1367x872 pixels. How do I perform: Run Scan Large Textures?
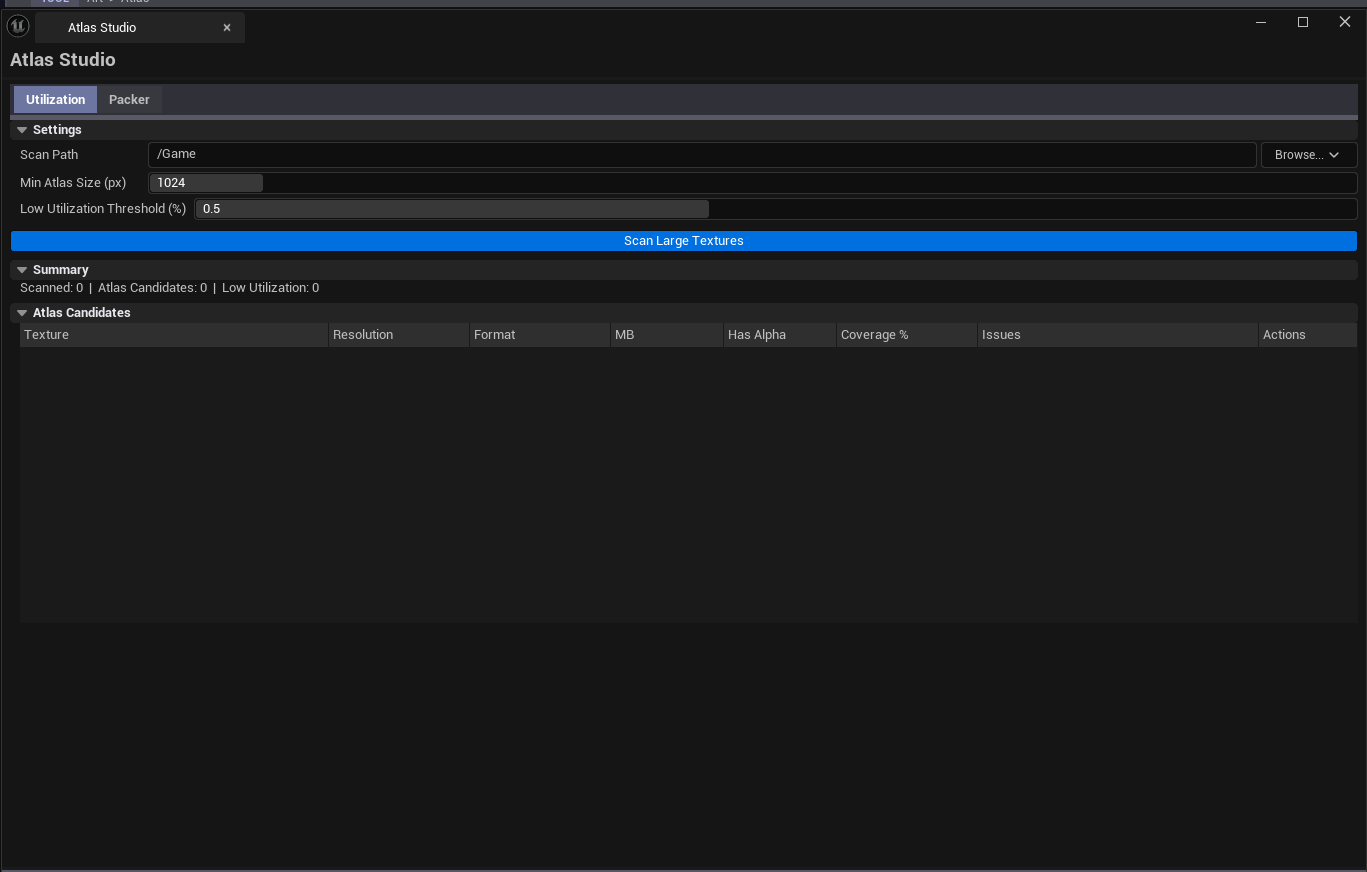coord(684,241)
